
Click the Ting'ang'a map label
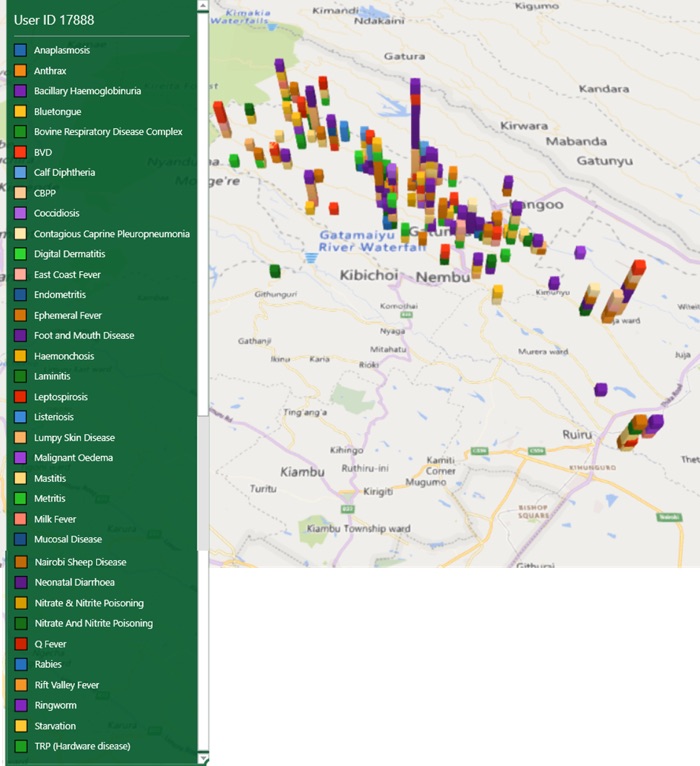(x=305, y=412)
